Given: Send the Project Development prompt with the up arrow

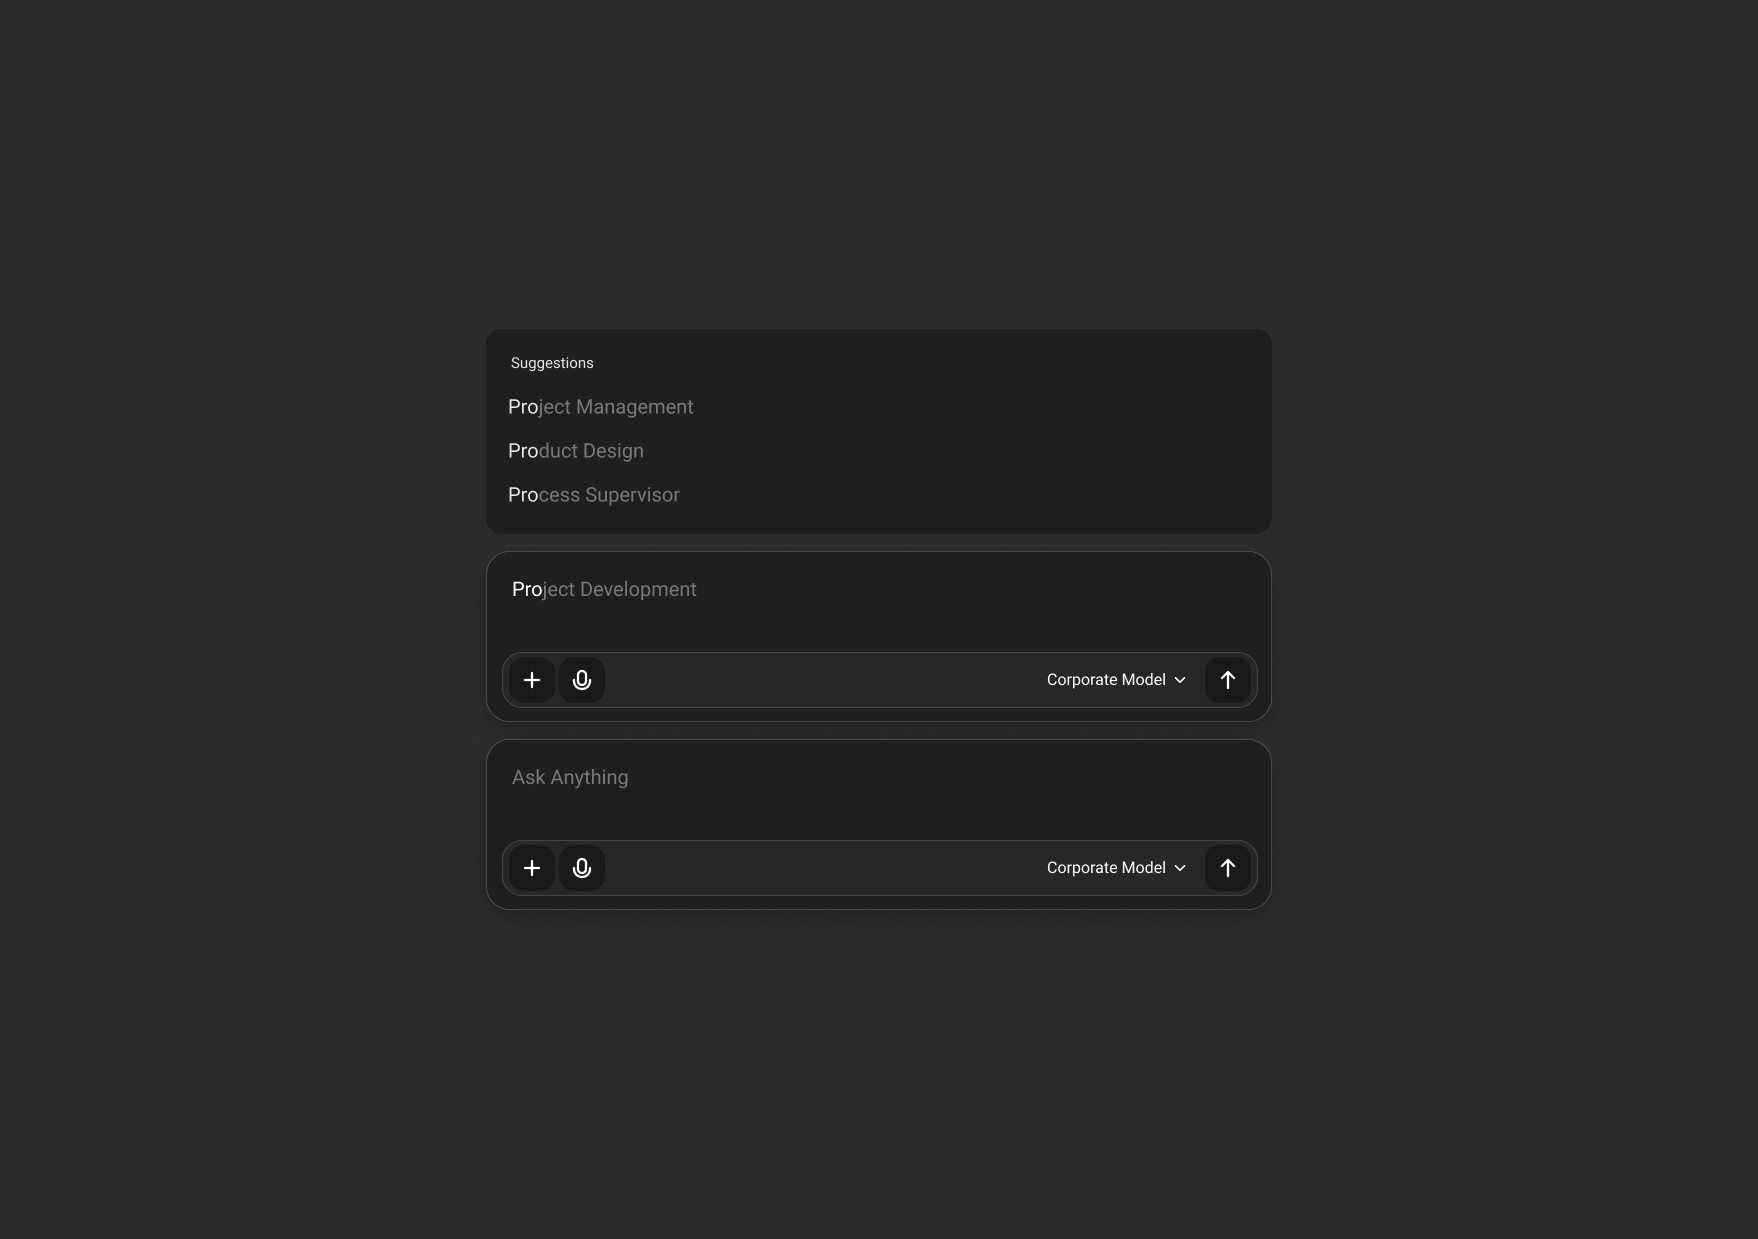Looking at the screenshot, I should [x=1228, y=680].
